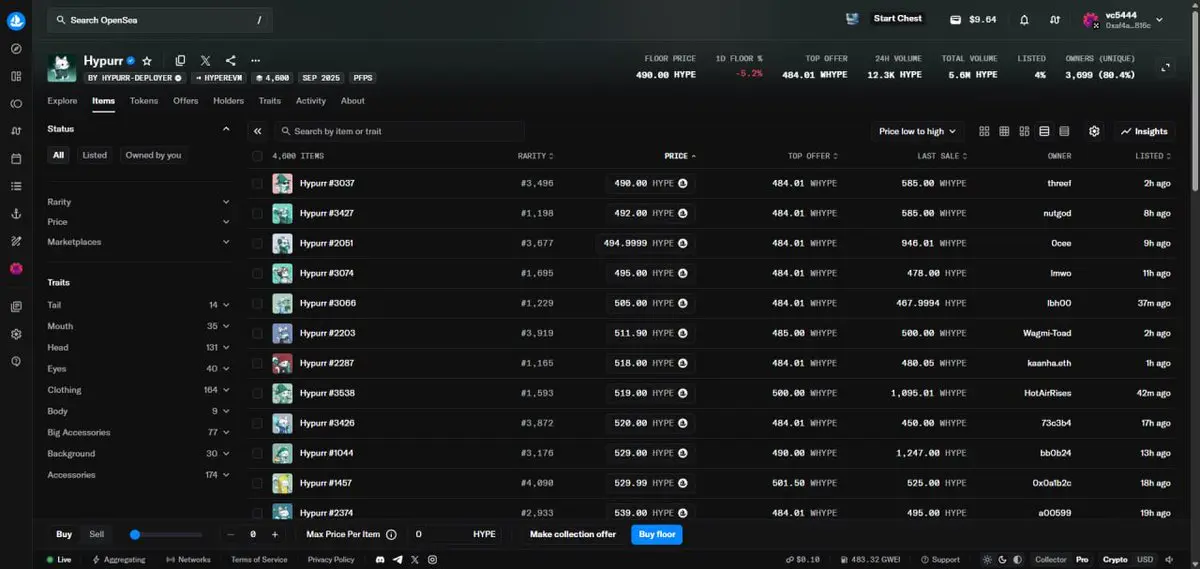Expand the Tail trait filter
The image size is (1200, 569).
point(139,305)
